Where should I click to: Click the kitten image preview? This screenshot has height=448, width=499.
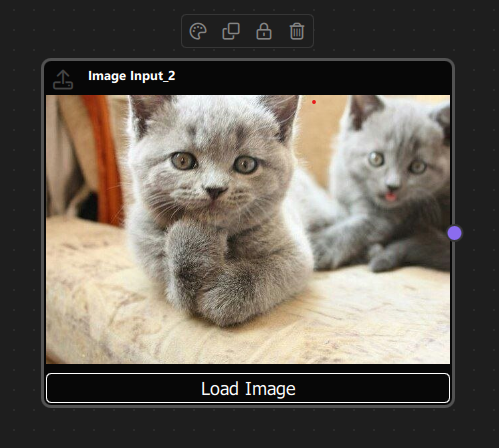pos(248,229)
